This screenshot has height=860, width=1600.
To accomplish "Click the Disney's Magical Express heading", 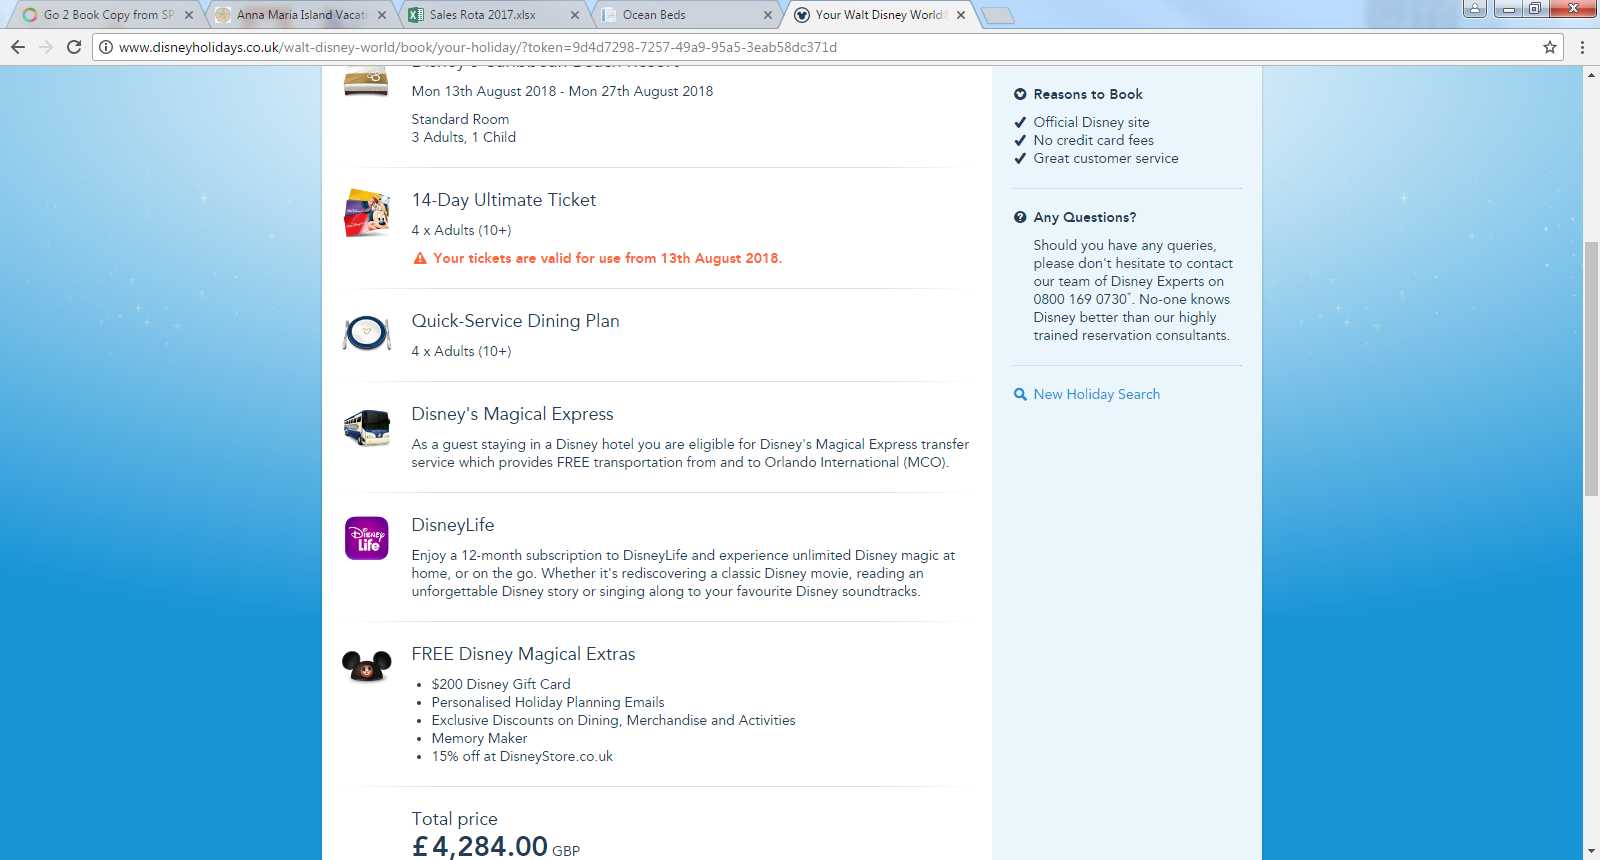I will (x=513, y=414).
